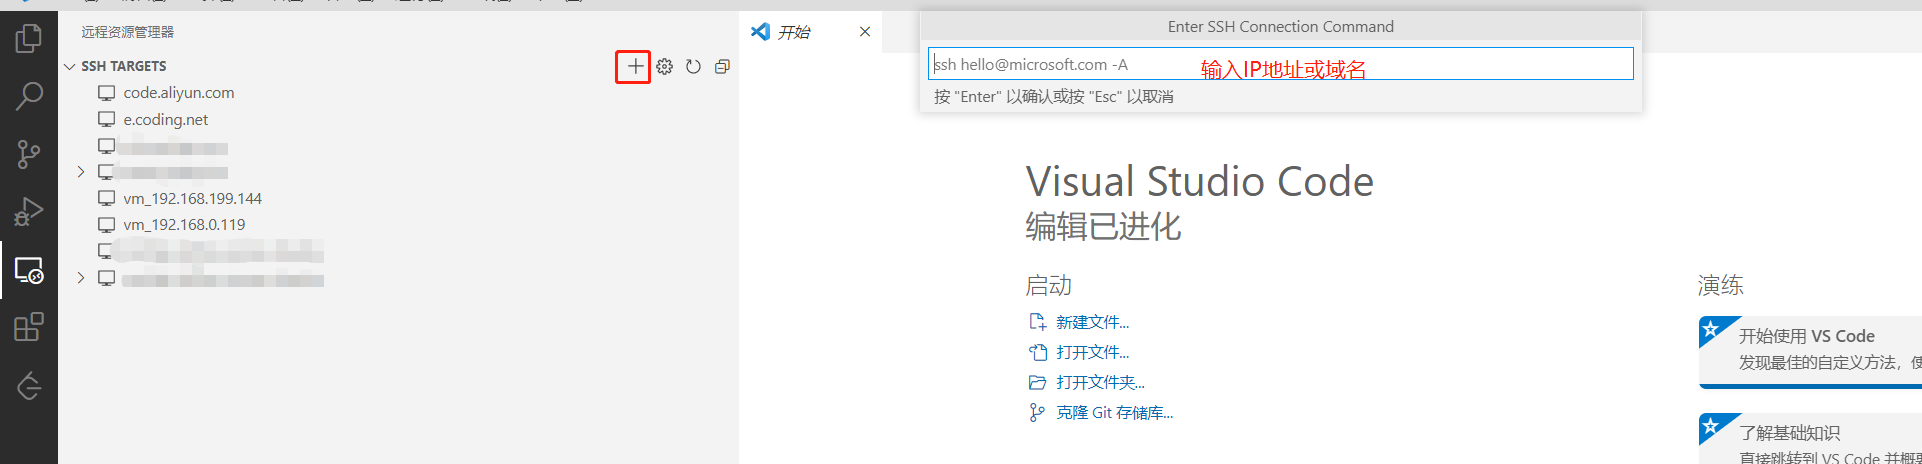Select the vm_192.168.199.144 host
This screenshot has width=1922, height=464.
(x=192, y=198)
